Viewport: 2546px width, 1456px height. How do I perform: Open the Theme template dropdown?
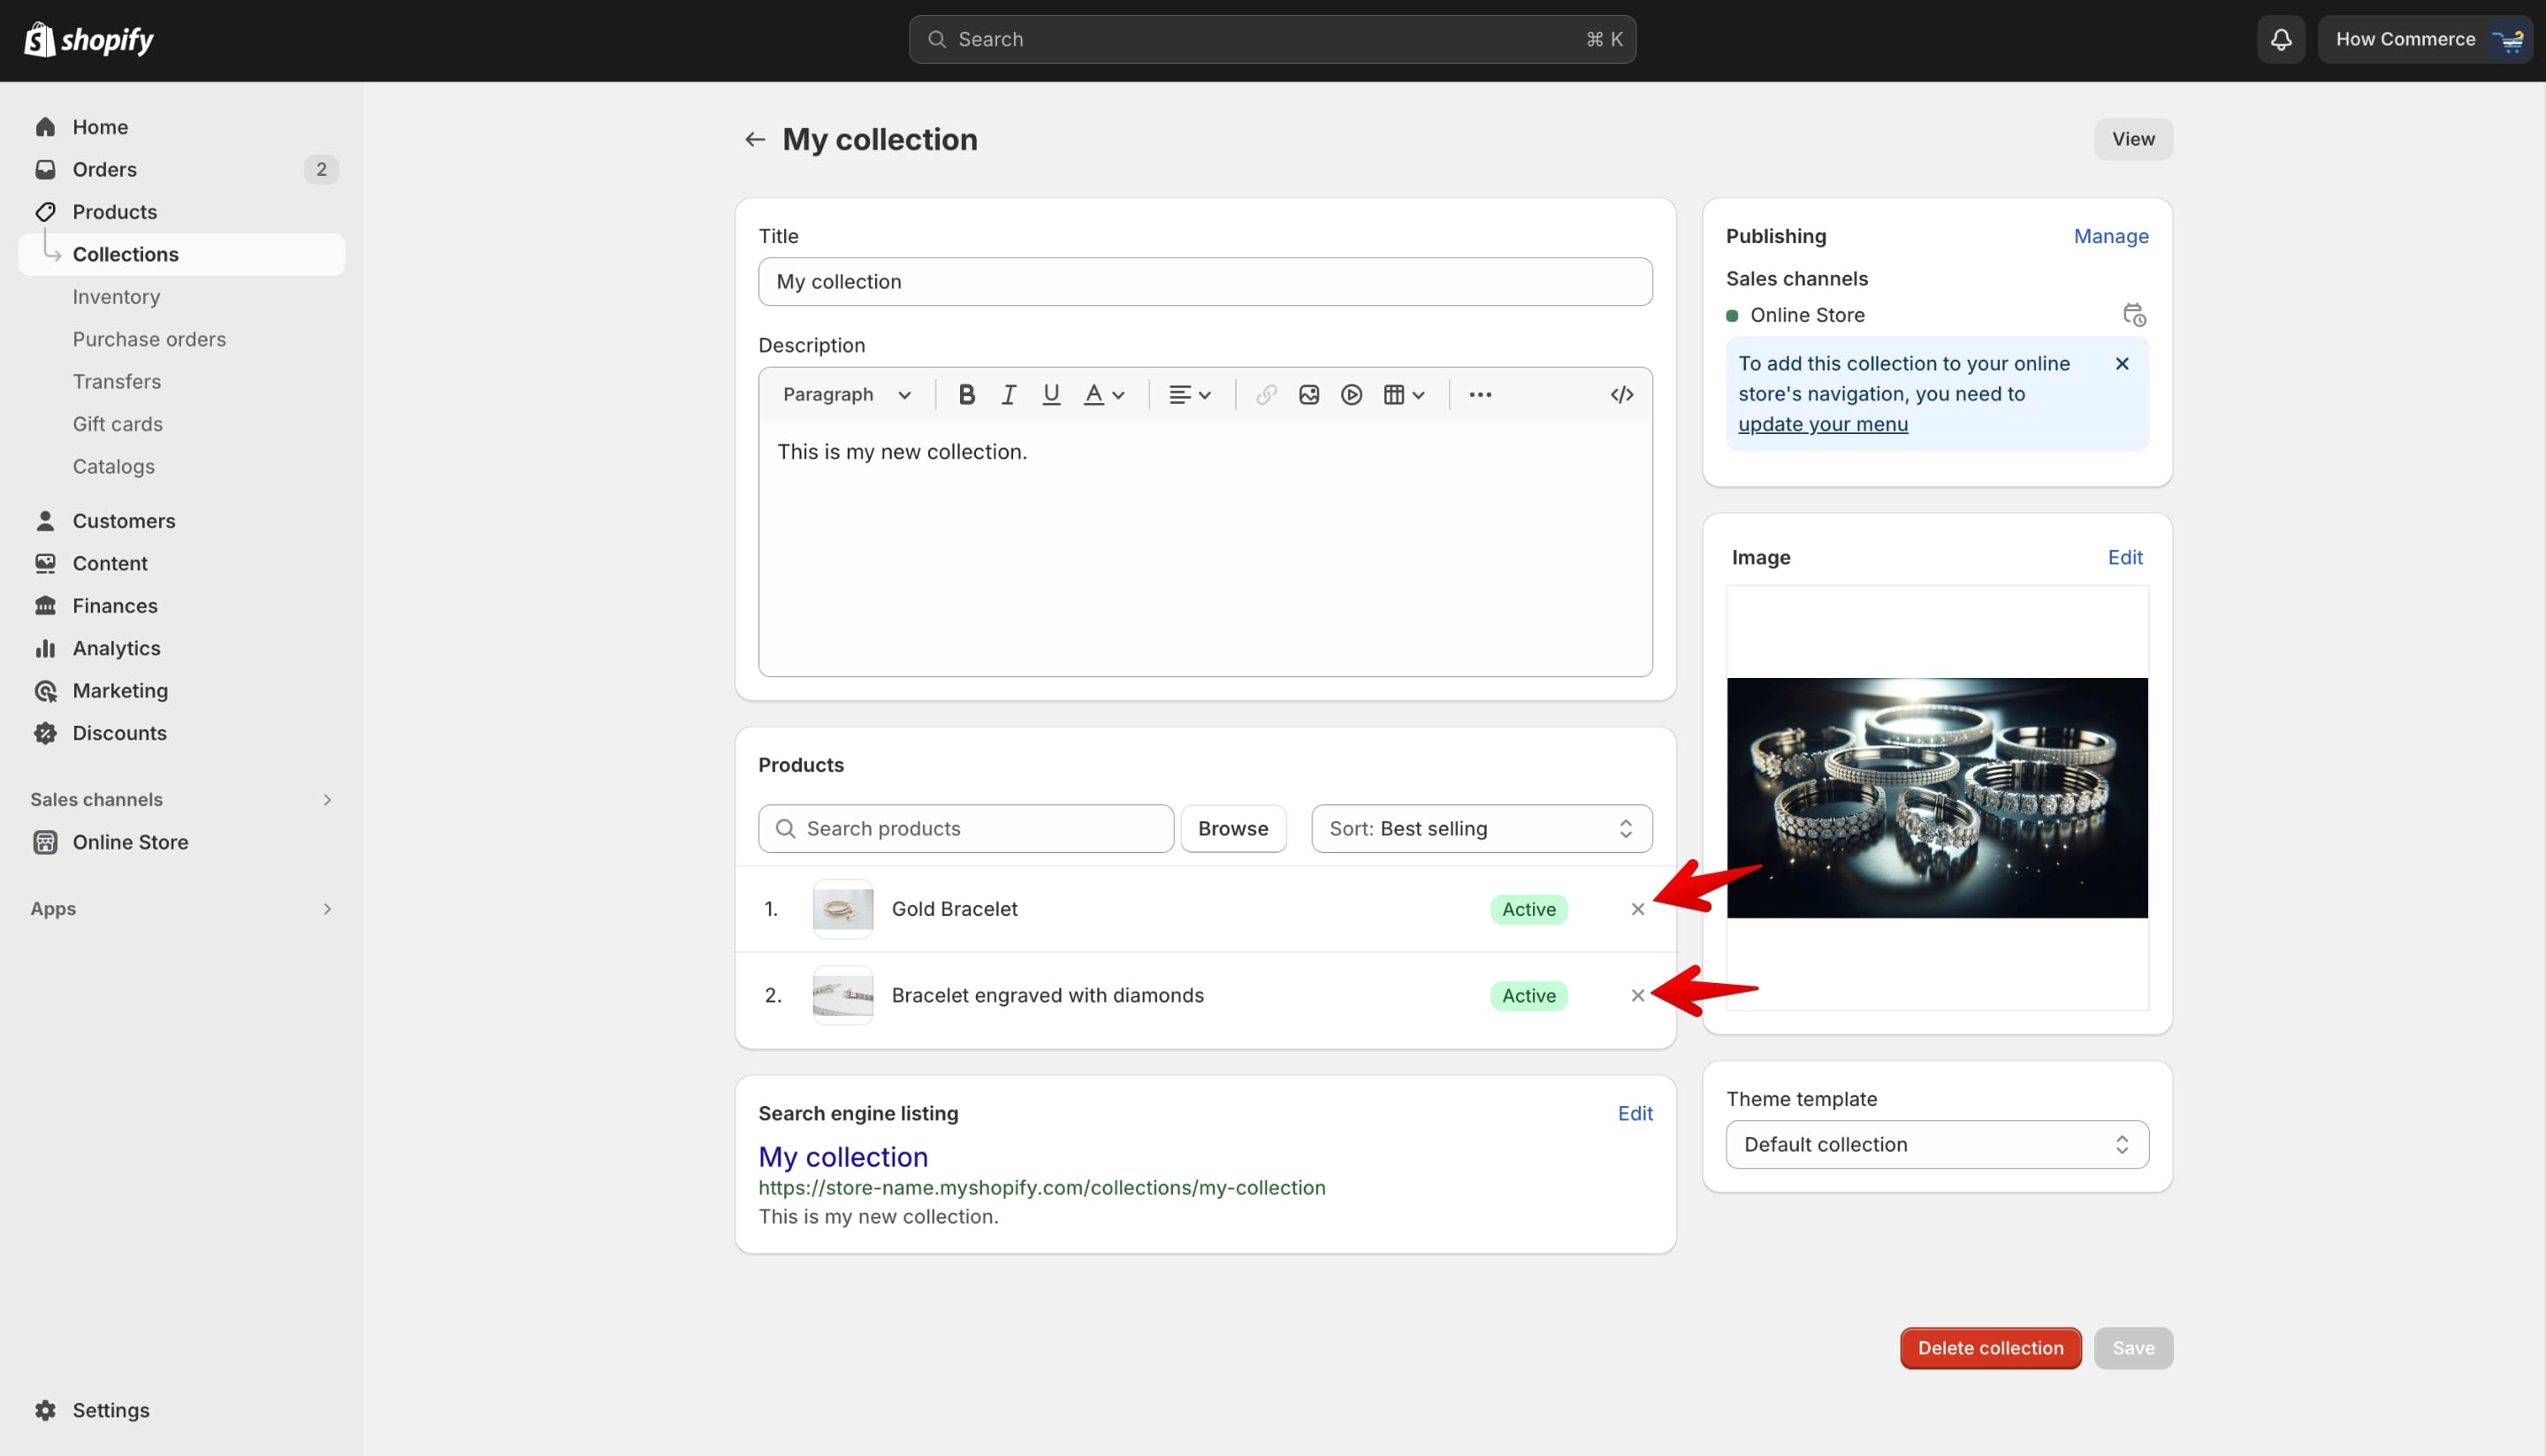click(x=1936, y=1145)
